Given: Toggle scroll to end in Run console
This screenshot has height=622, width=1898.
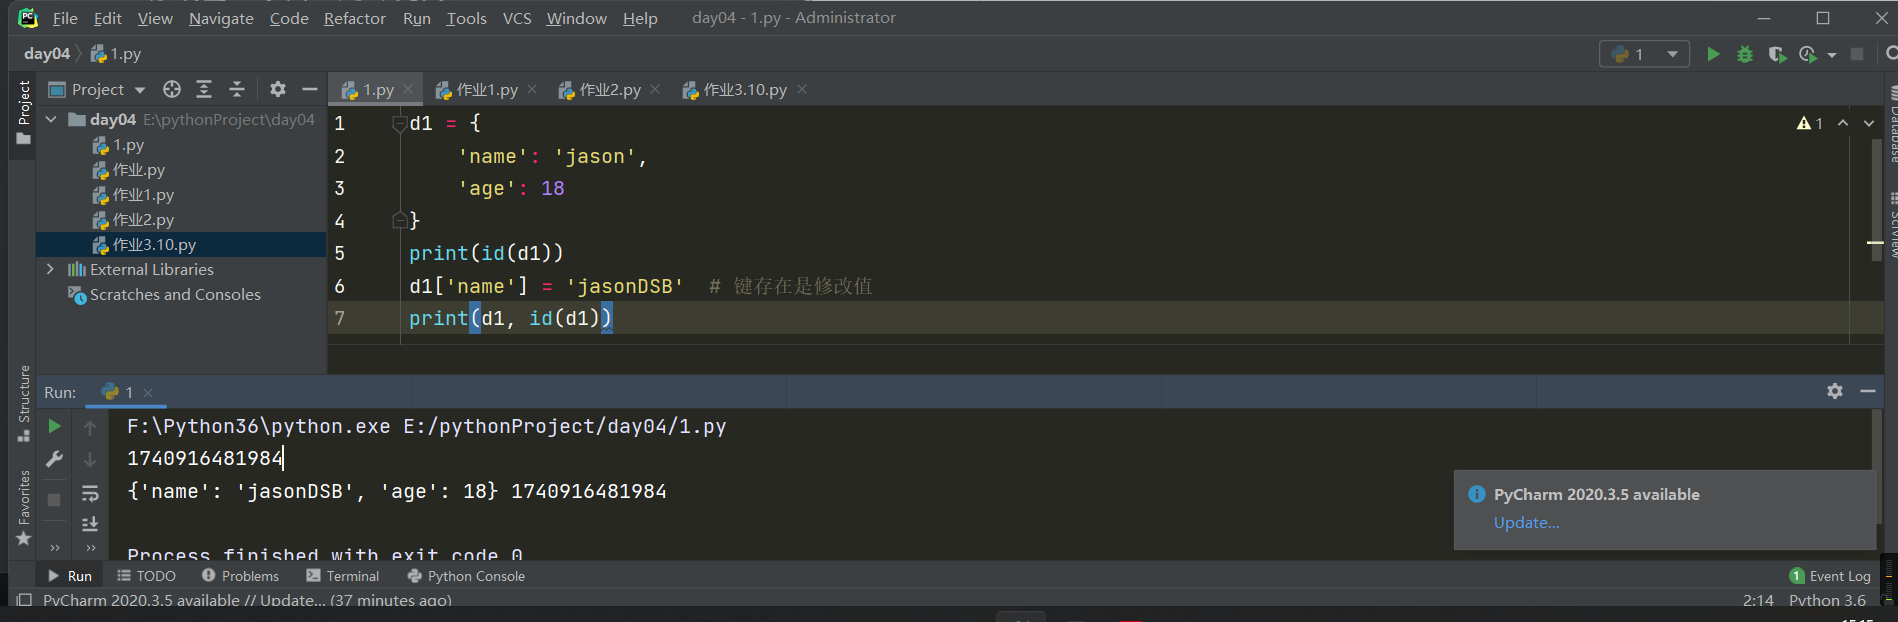Looking at the screenshot, I should 90,523.
